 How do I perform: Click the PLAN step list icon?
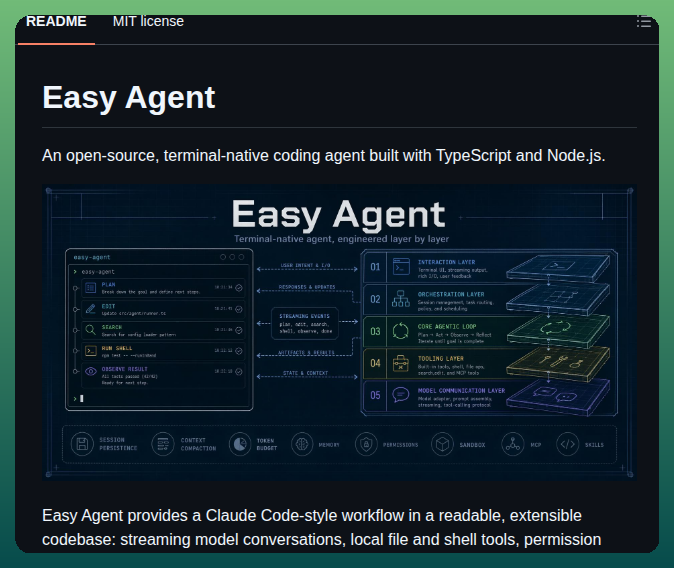pyautogui.click(x=90, y=288)
